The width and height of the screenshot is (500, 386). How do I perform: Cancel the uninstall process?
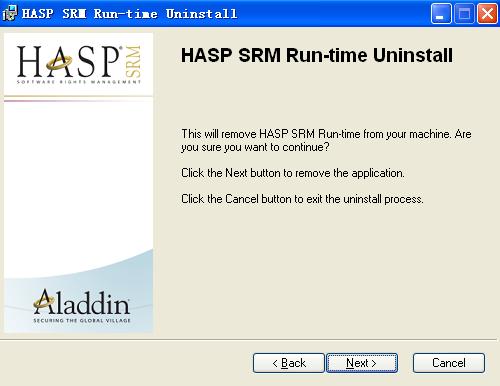coord(449,363)
